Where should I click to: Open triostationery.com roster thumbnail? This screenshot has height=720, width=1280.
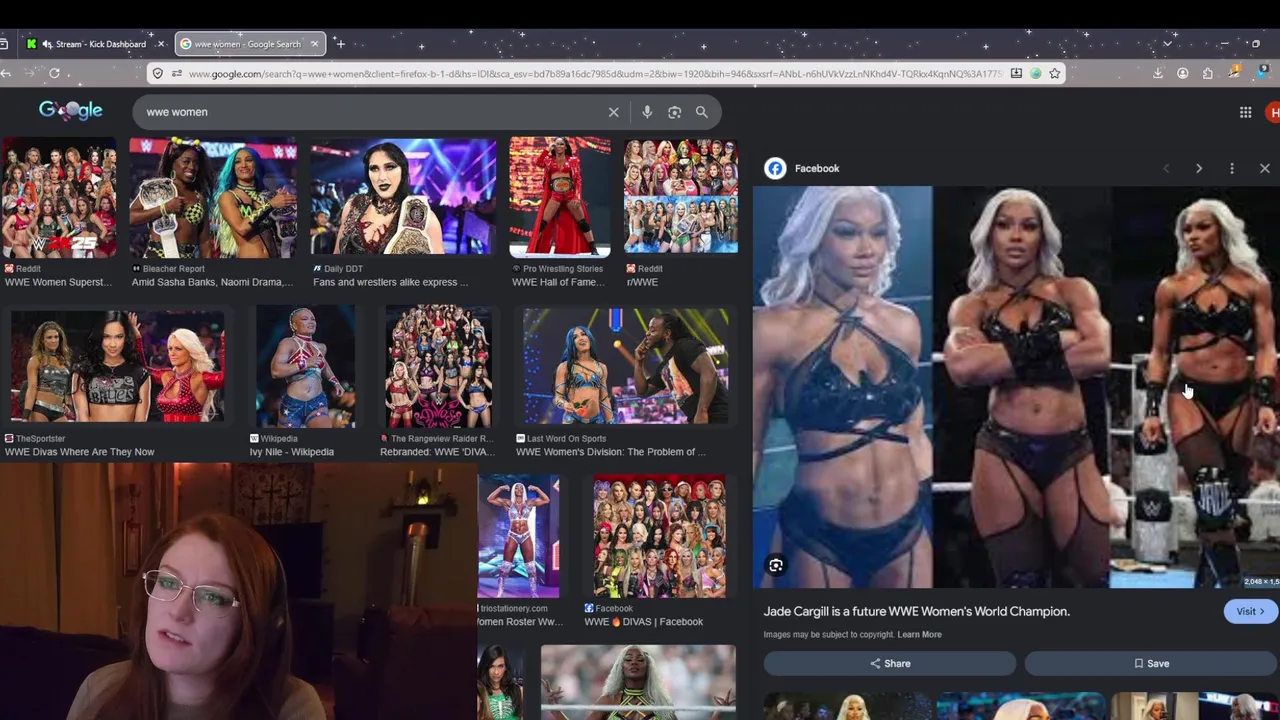(518, 536)
